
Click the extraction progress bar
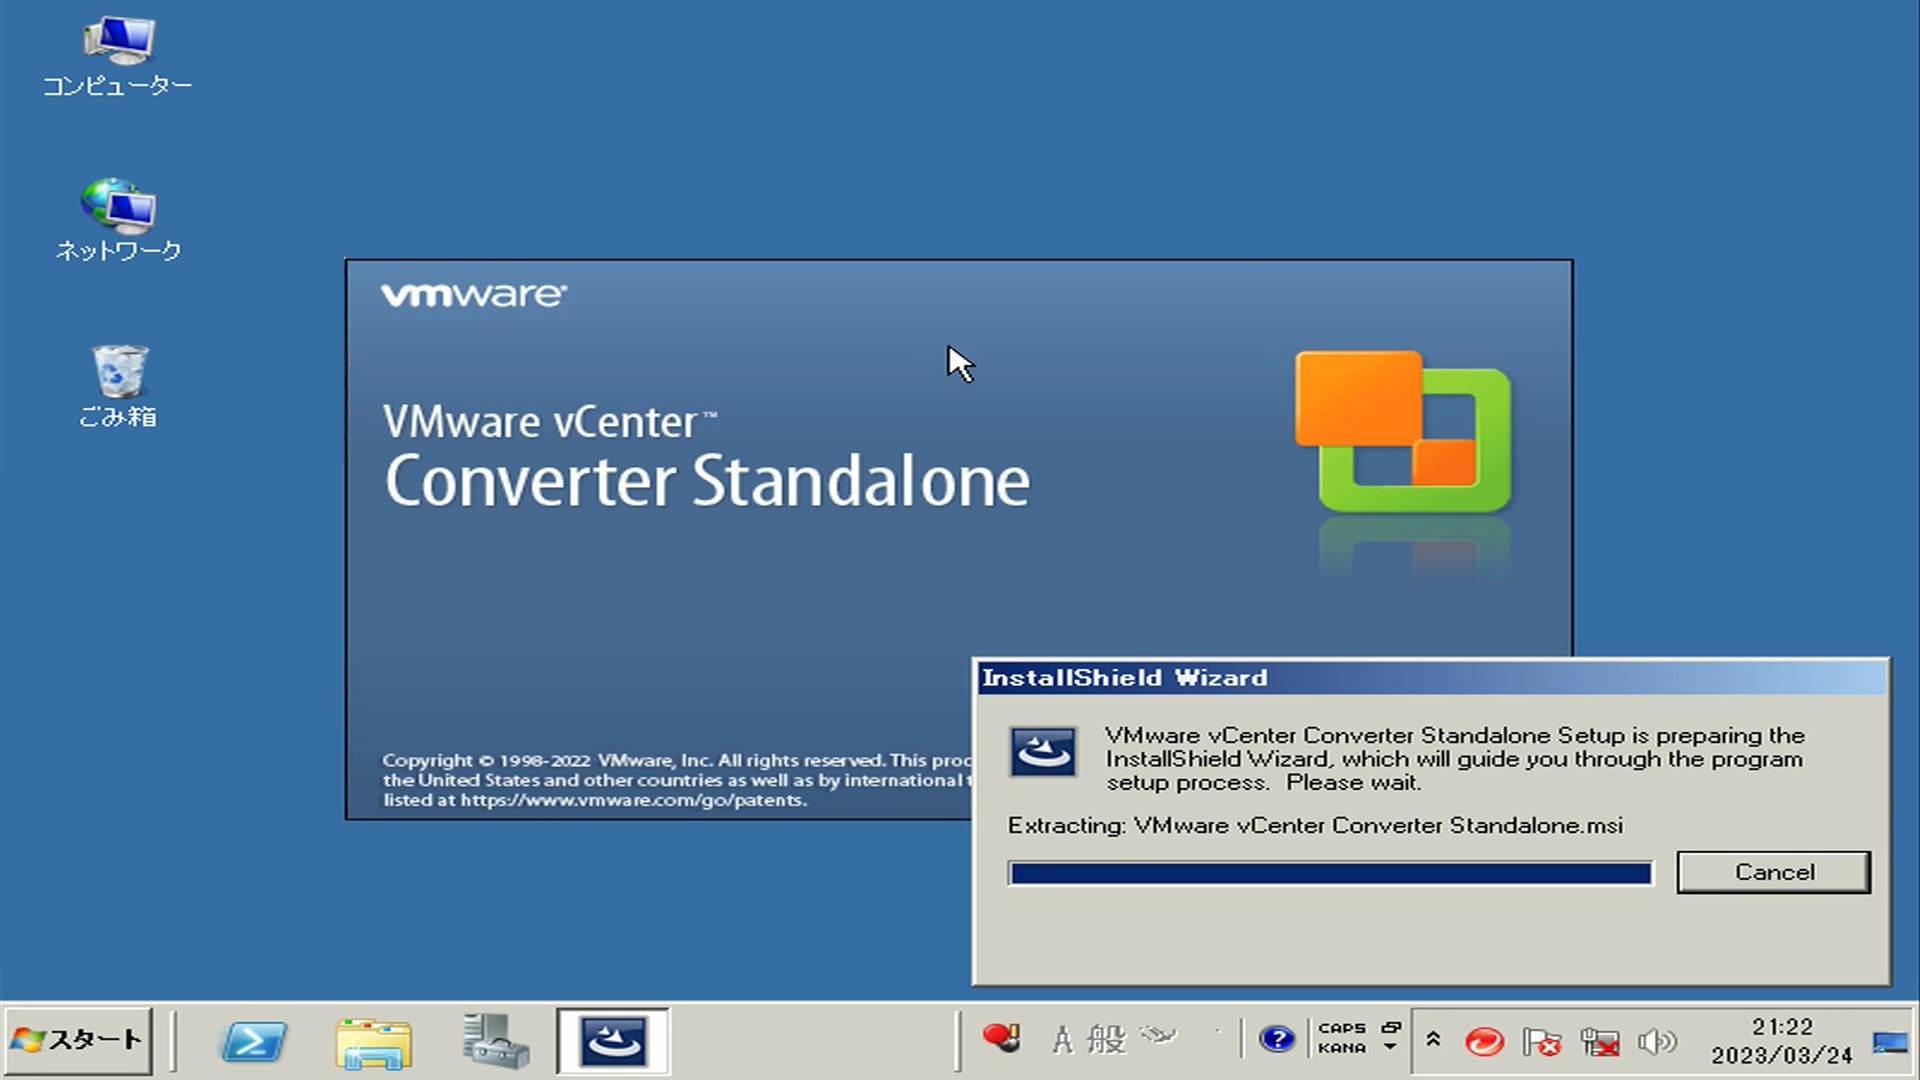pos(1330,873)
